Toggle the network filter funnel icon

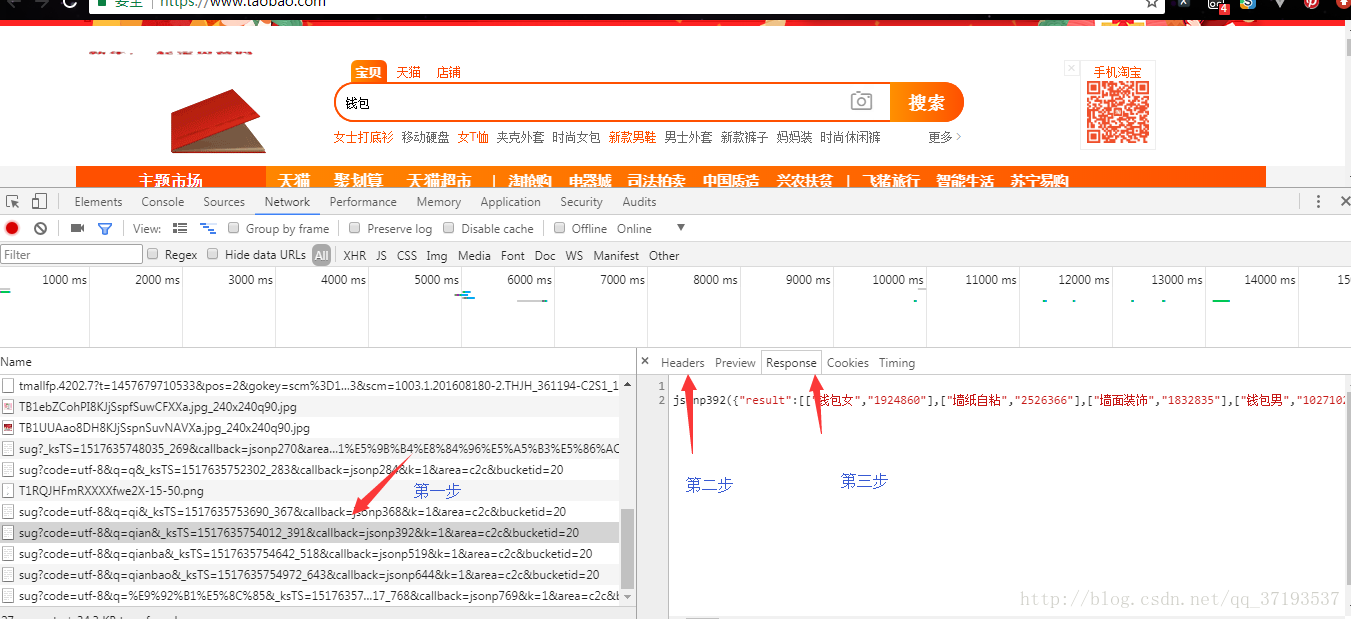click(104, 228)
